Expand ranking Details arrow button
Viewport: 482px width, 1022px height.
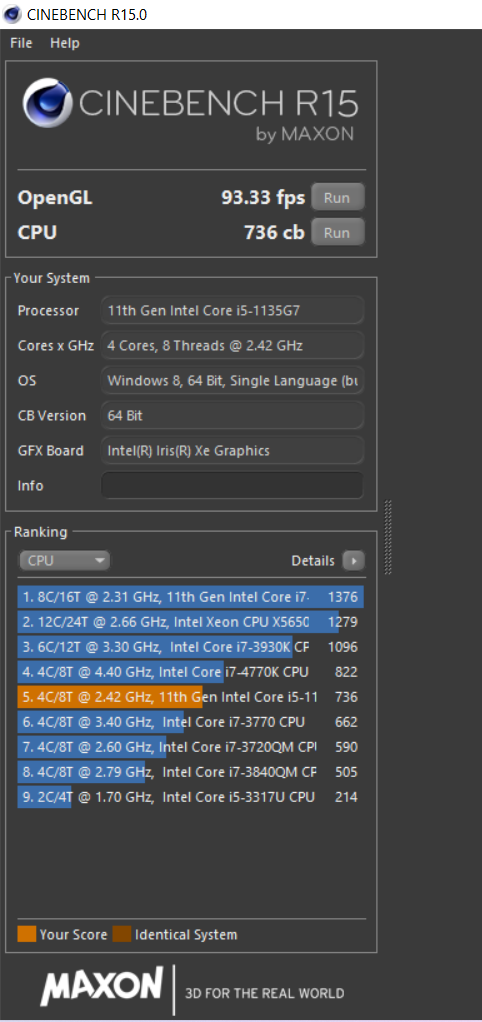tap(354, 561)
